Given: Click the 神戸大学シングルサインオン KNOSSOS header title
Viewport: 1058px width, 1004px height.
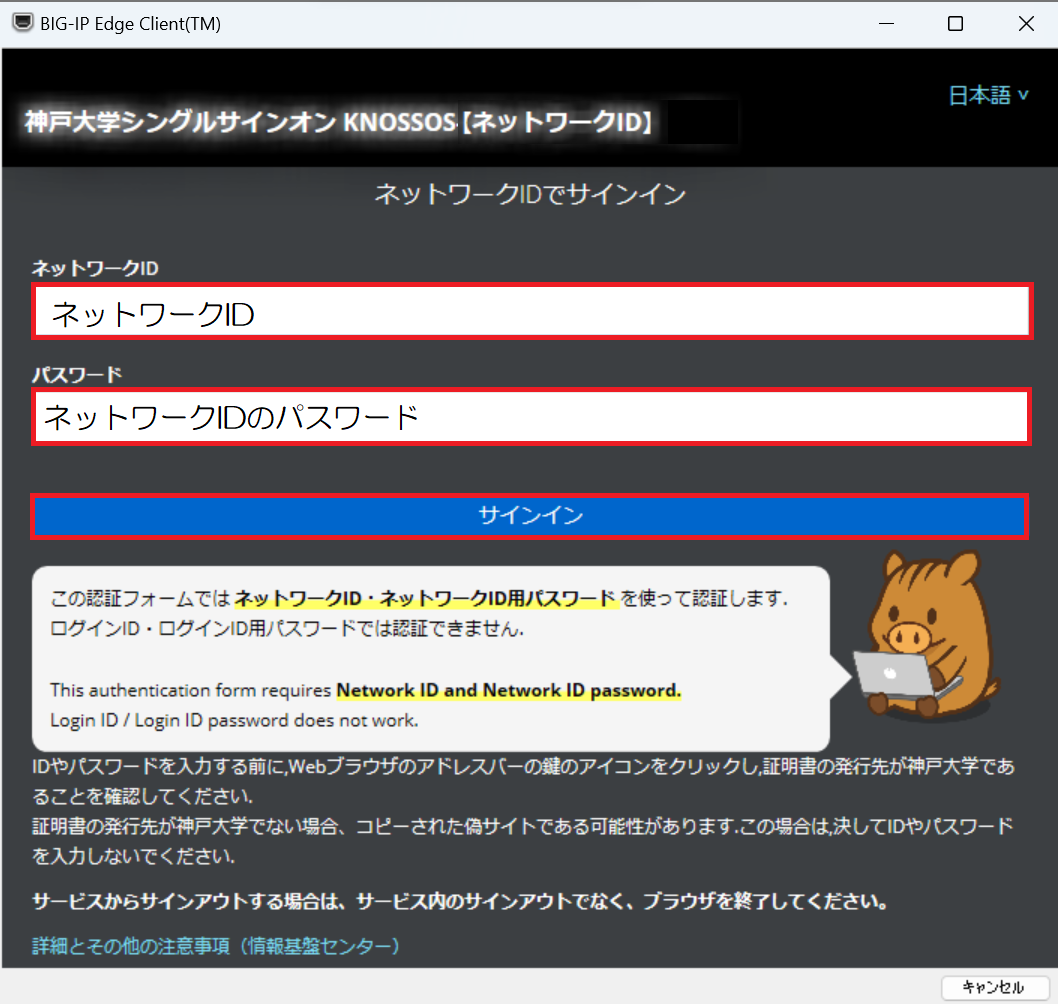Looking at the screenshot, I should click(339, 122).
